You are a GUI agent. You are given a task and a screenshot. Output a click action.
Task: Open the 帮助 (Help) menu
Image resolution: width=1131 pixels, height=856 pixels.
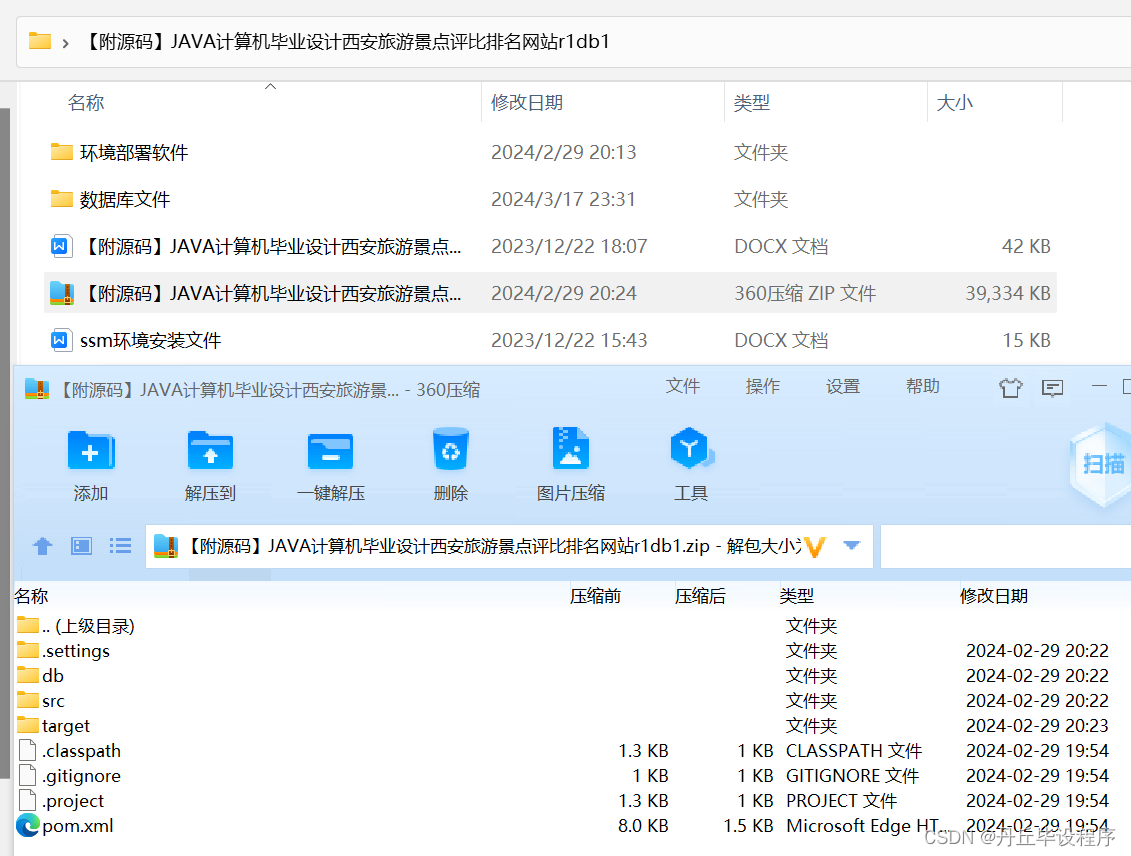(x=923, y=387)
